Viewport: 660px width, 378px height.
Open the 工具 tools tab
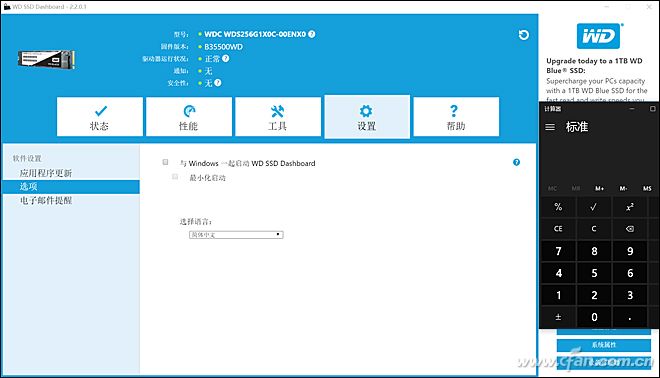tap(278, 117)
